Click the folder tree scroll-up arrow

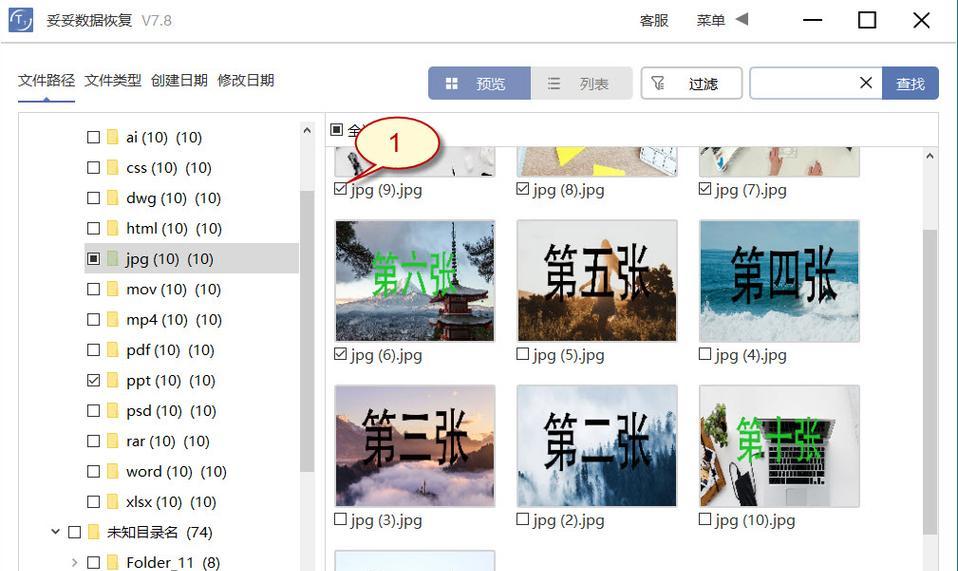pos(307,131)
